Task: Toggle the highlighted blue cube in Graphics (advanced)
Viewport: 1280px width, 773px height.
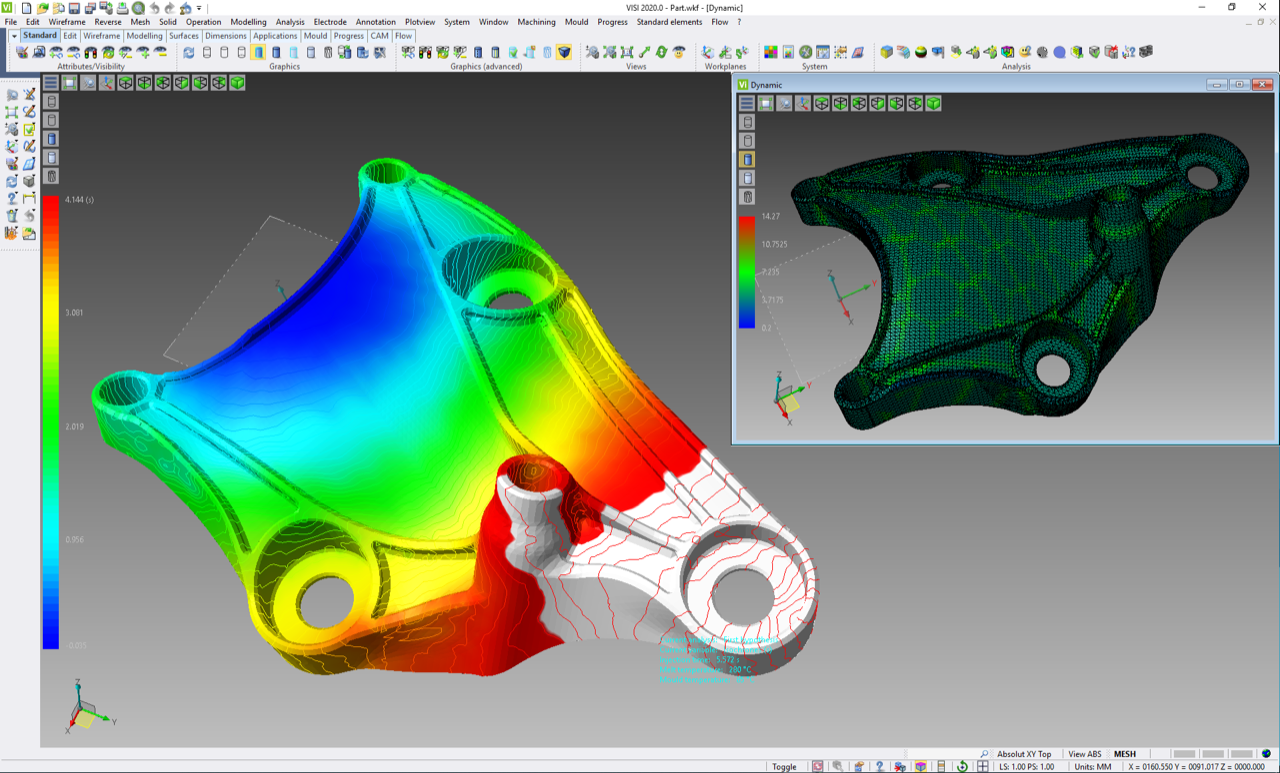Action: pyautogui.click(x=564, y=52)
